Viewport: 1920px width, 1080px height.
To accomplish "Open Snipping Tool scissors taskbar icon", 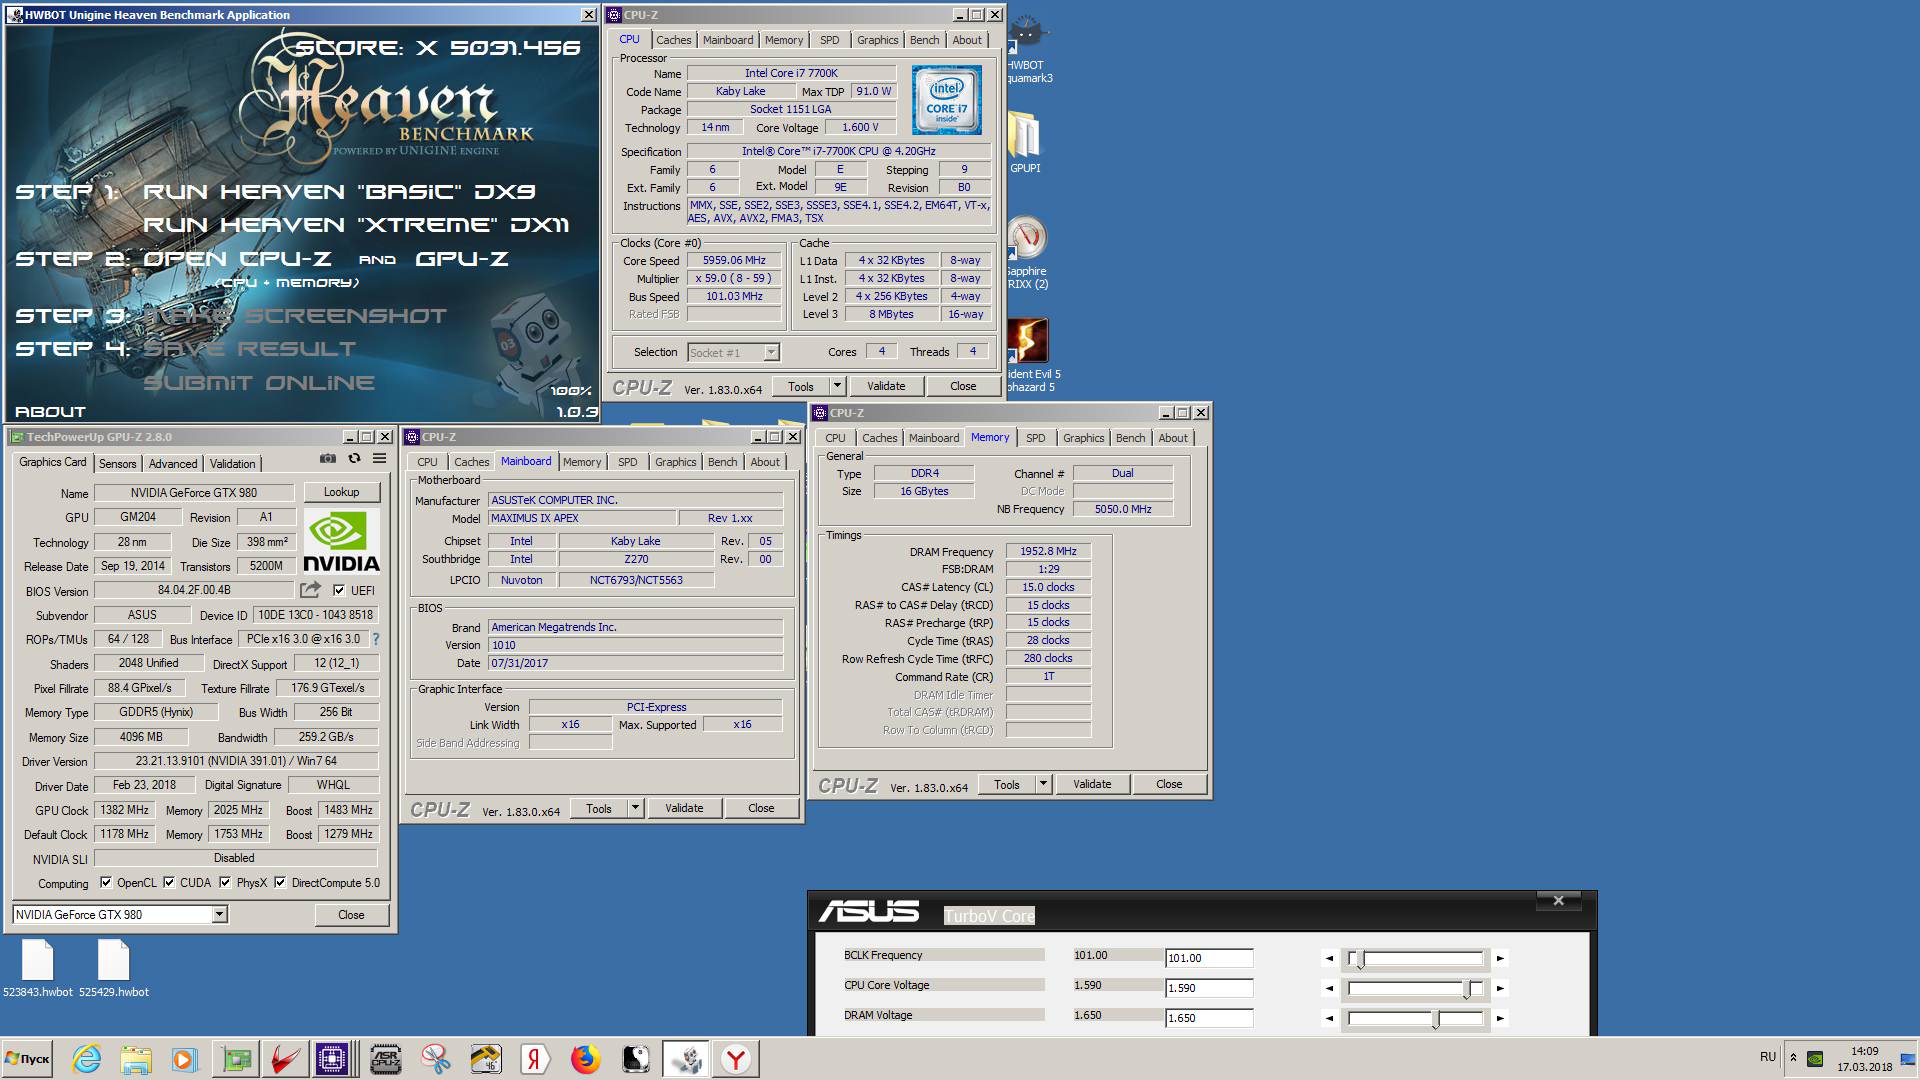I will (x=436, y=1059).
